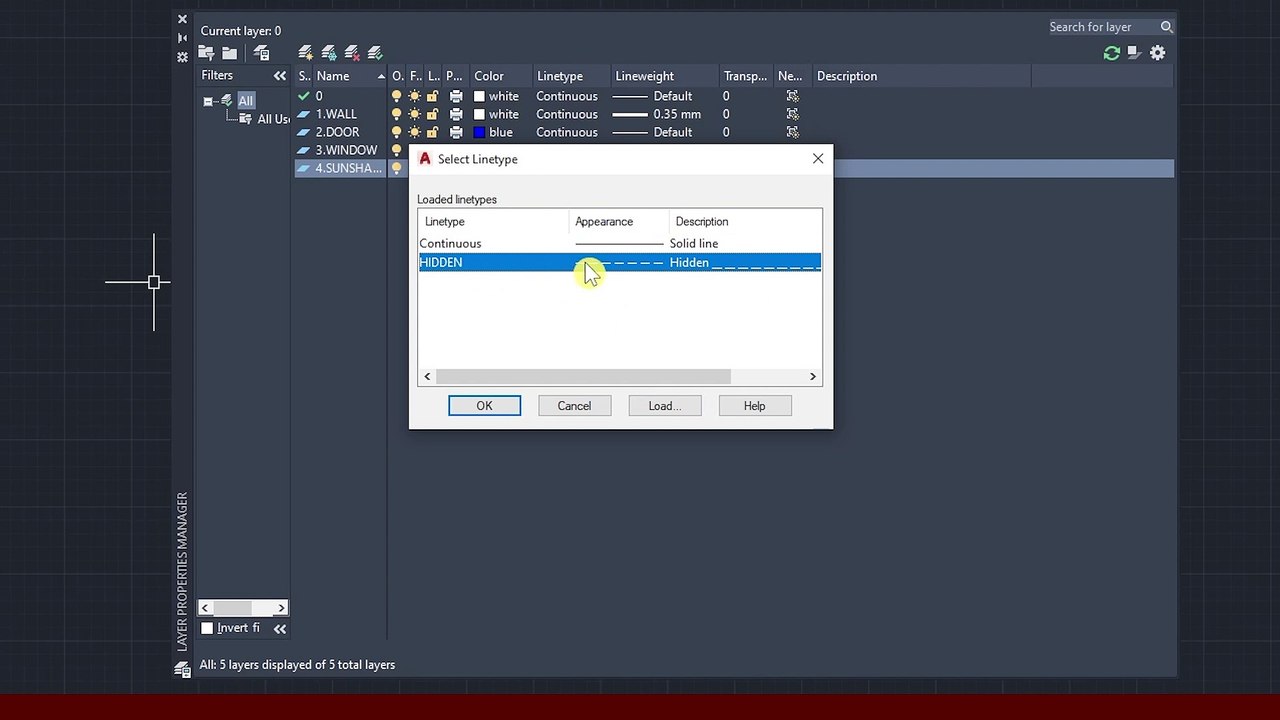Toggle the Lock padlock for 2.DOOR
1280x720 pixels.
432,132
